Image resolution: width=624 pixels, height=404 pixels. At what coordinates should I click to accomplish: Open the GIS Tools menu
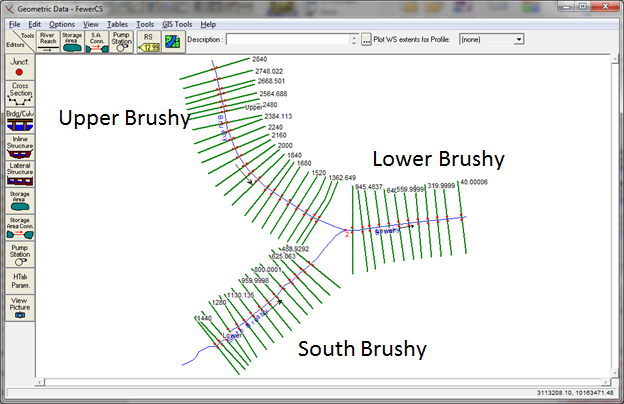click(x=178, y=23)
